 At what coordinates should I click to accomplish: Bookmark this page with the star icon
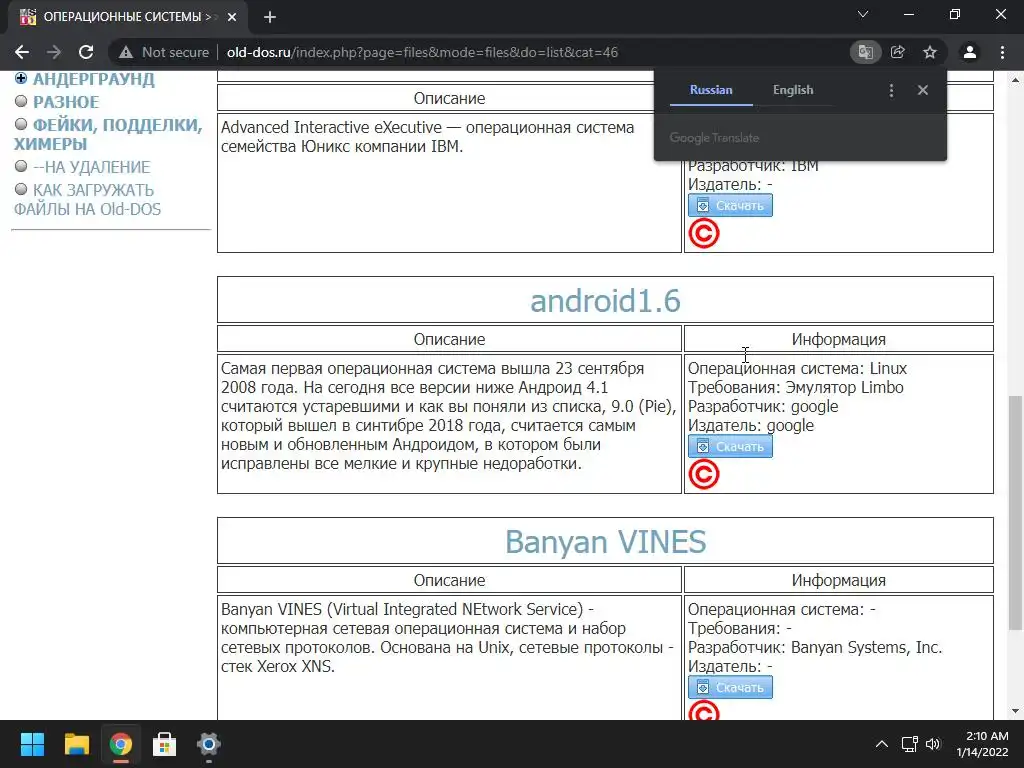(x=930, y=52)
